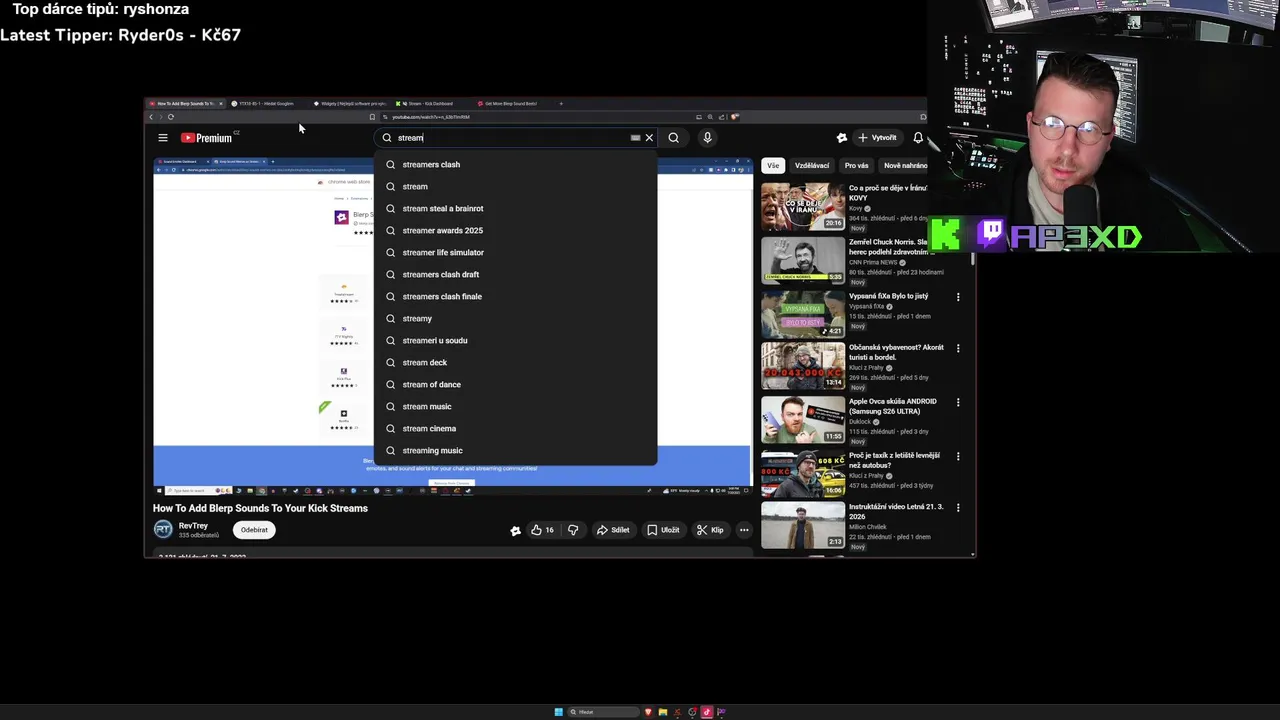This screenshot has width=1280, height=720.
Task: Select the Pro vás filter chip
Action: 856,165
